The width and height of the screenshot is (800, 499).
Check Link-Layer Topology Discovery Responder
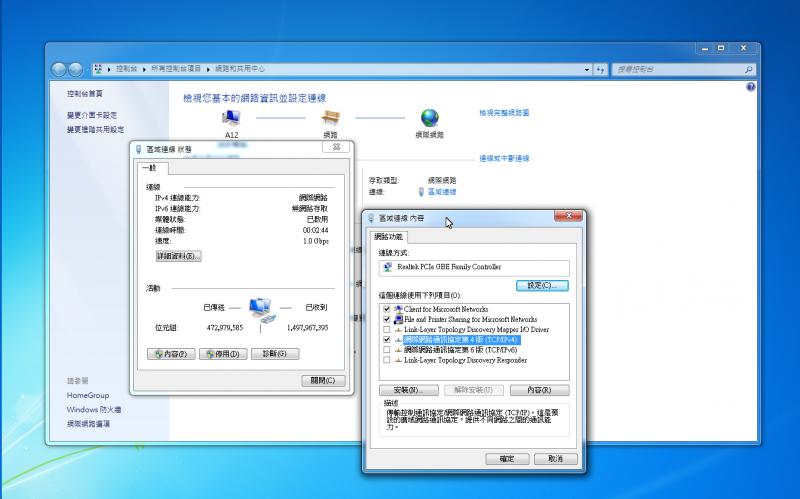coord(387,360)
